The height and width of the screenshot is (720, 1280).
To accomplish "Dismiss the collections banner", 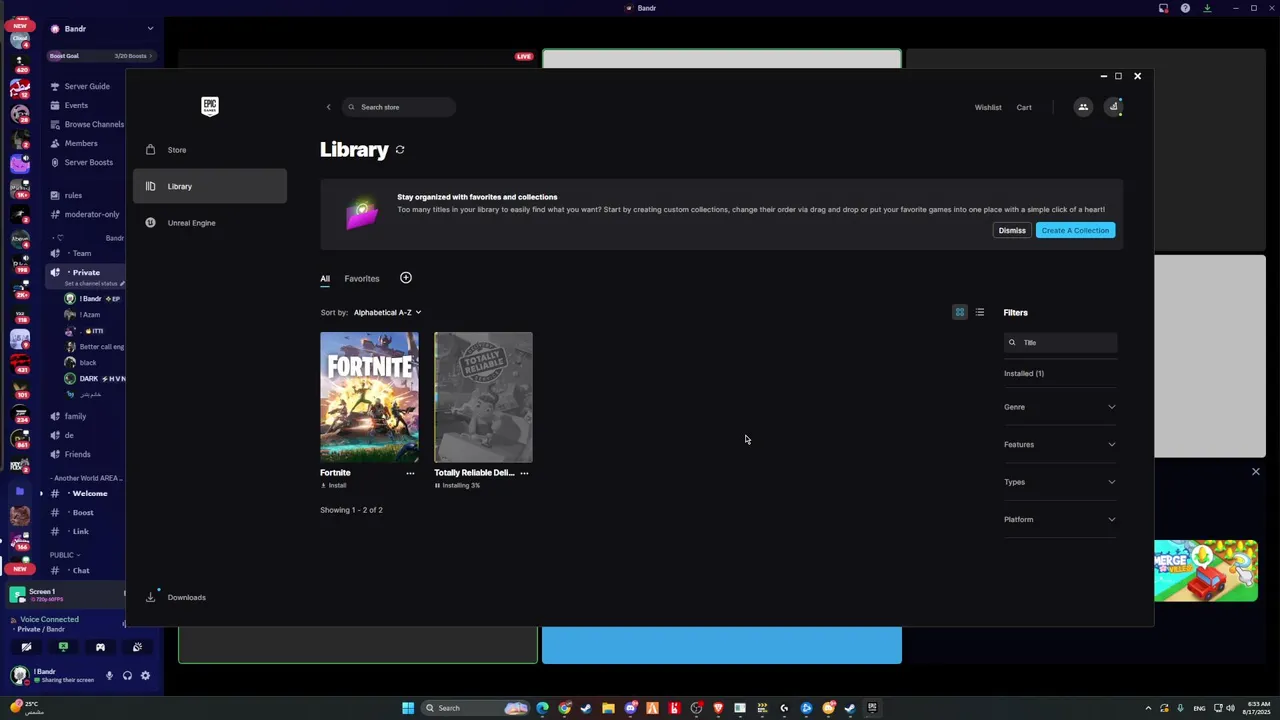I will tap(1012, 231).
